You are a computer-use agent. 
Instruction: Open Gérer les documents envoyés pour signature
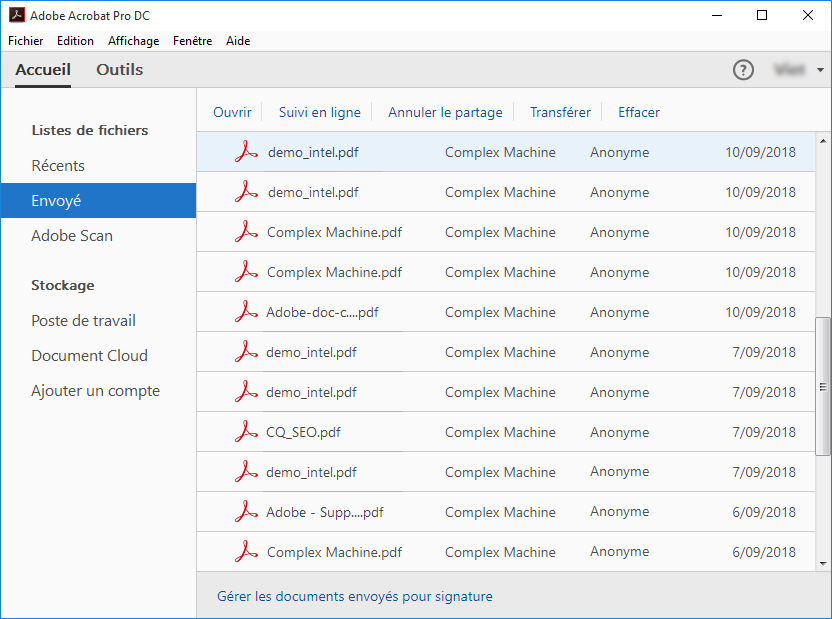tap(355, 596)
